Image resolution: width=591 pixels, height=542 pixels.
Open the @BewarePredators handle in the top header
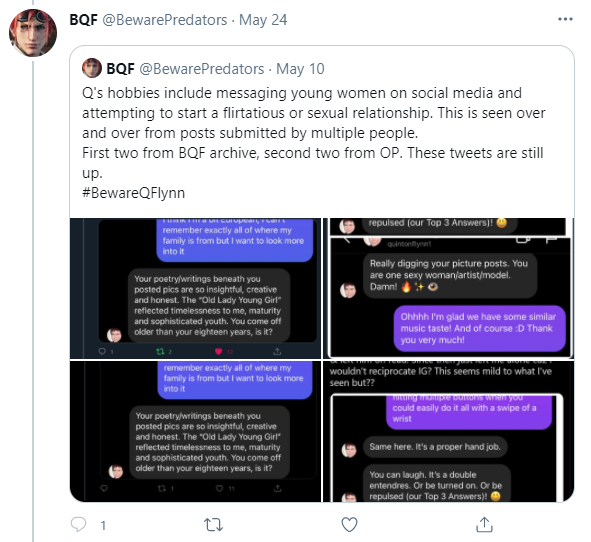[x=165, y=20]
